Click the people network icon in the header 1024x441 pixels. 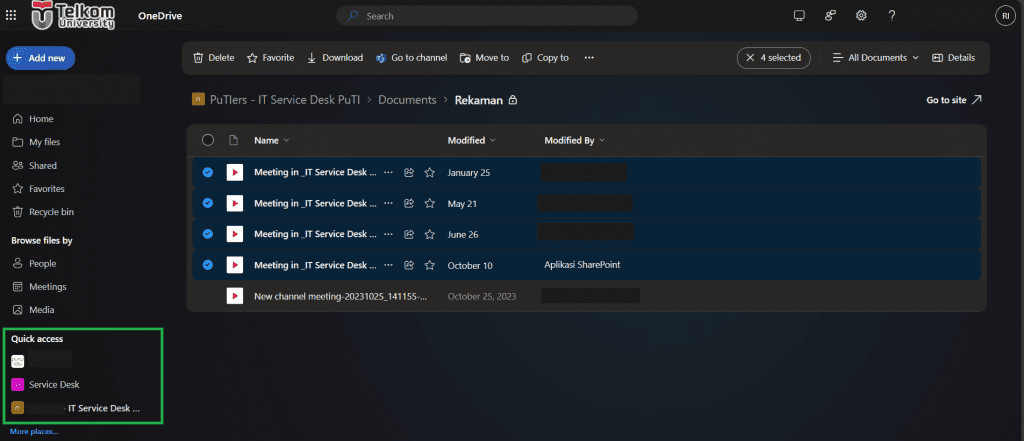[830, 16]
